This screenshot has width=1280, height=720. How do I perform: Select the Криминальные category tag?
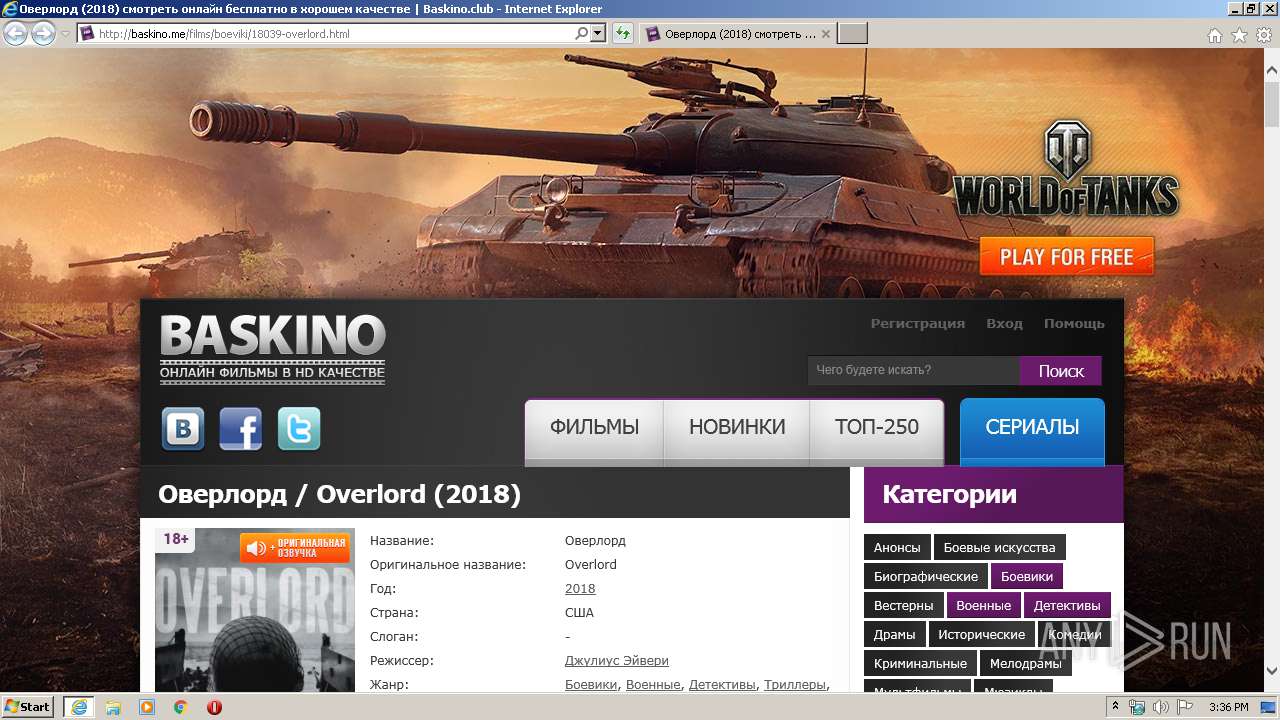coord(920,664)
